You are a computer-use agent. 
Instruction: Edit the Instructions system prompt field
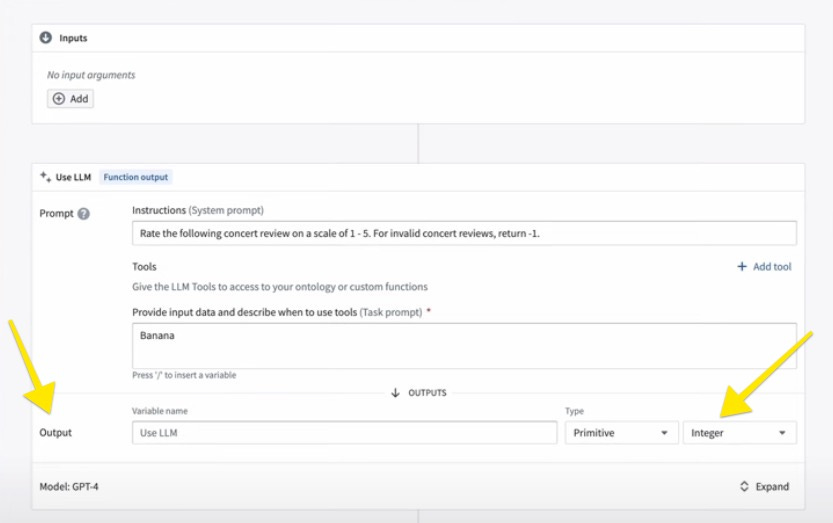click(464, 233)
